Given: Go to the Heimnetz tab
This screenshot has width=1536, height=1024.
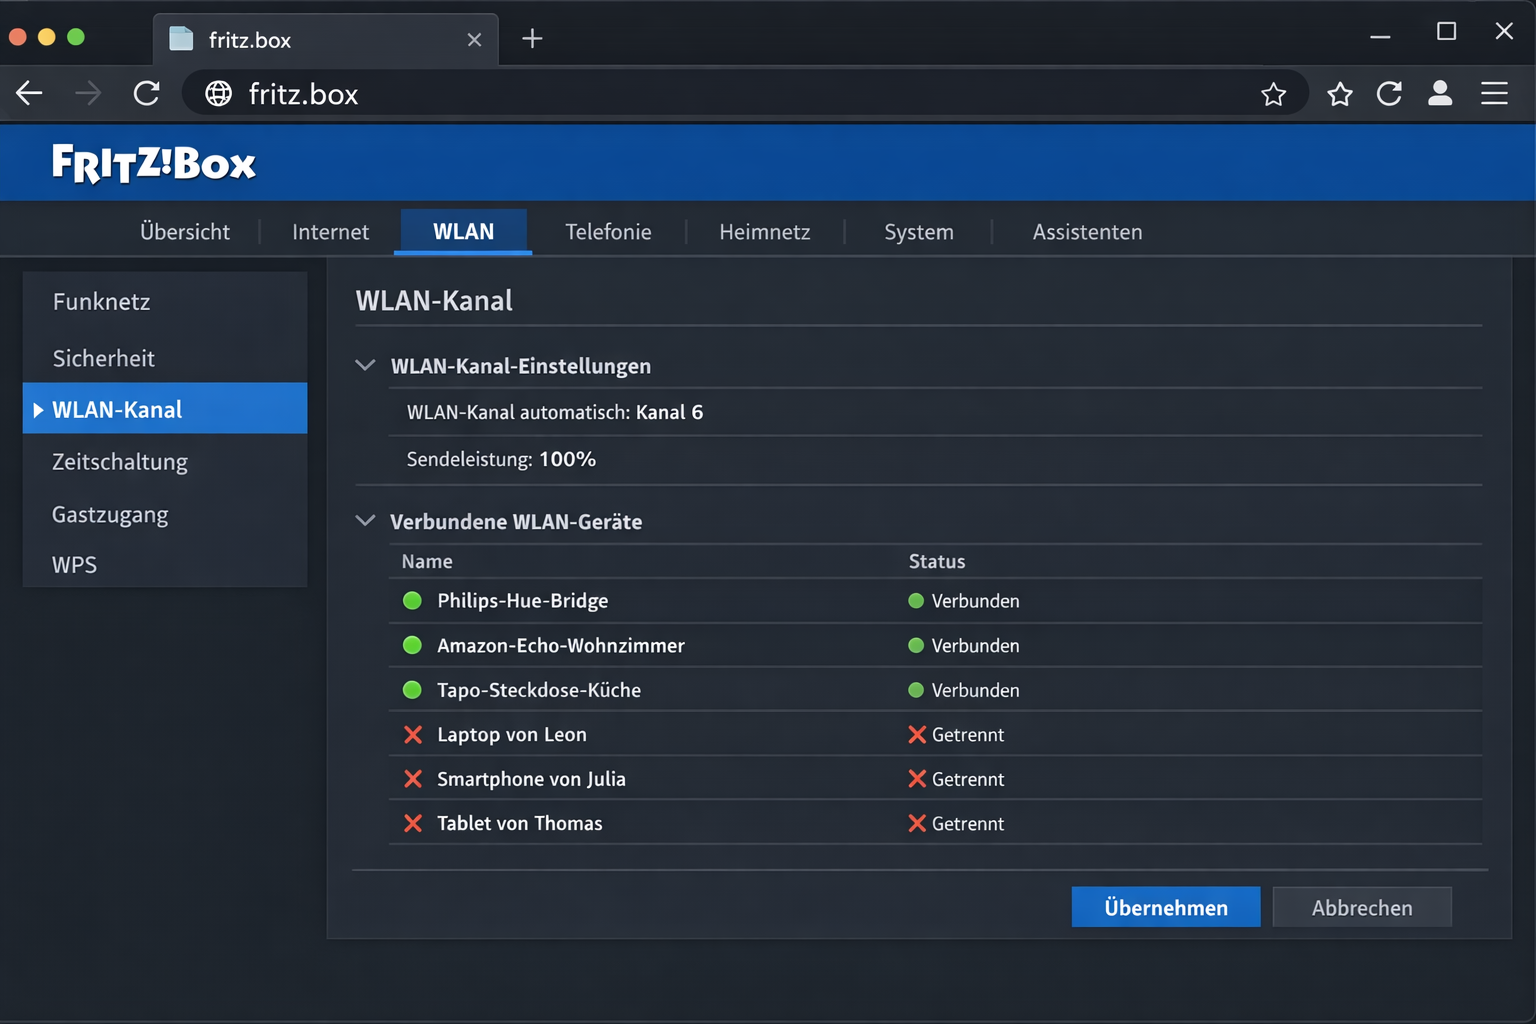Looking at the screenshot, I should pos(765,232).
